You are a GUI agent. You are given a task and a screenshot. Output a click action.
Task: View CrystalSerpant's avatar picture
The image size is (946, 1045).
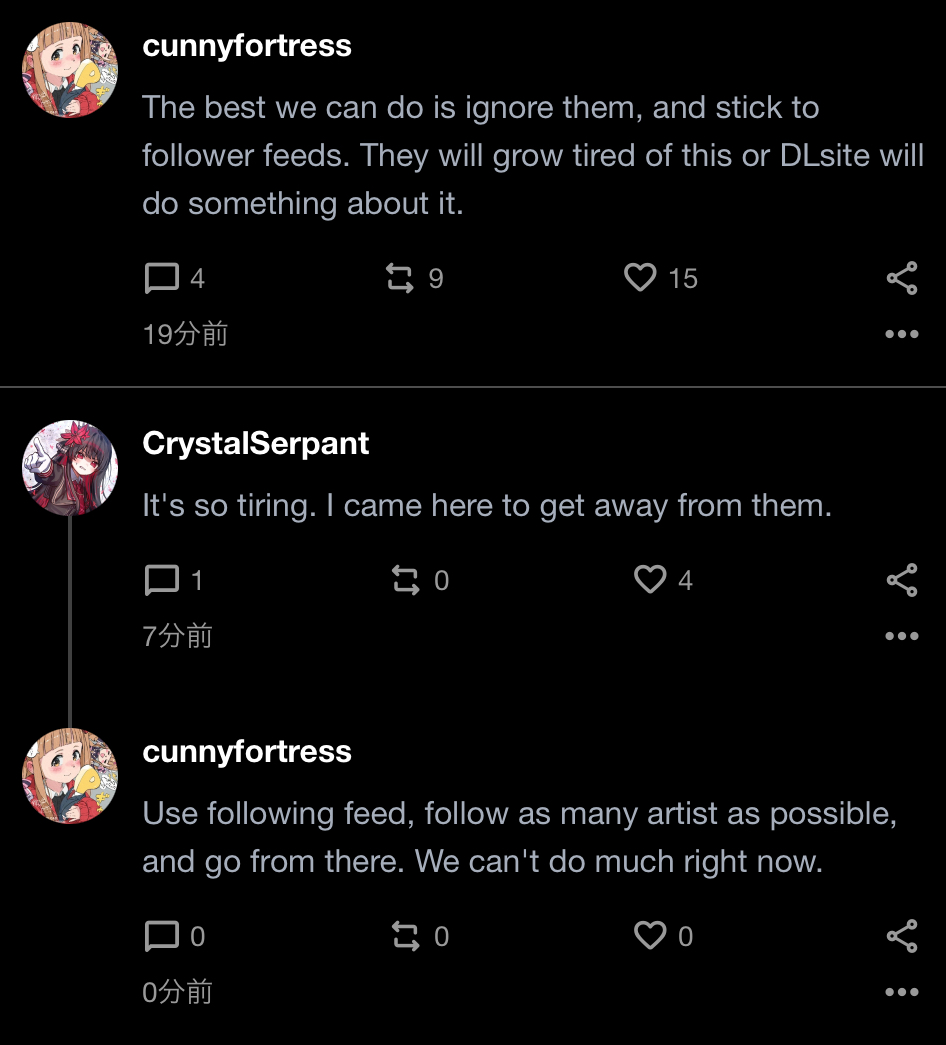click(x=70, y=468)
